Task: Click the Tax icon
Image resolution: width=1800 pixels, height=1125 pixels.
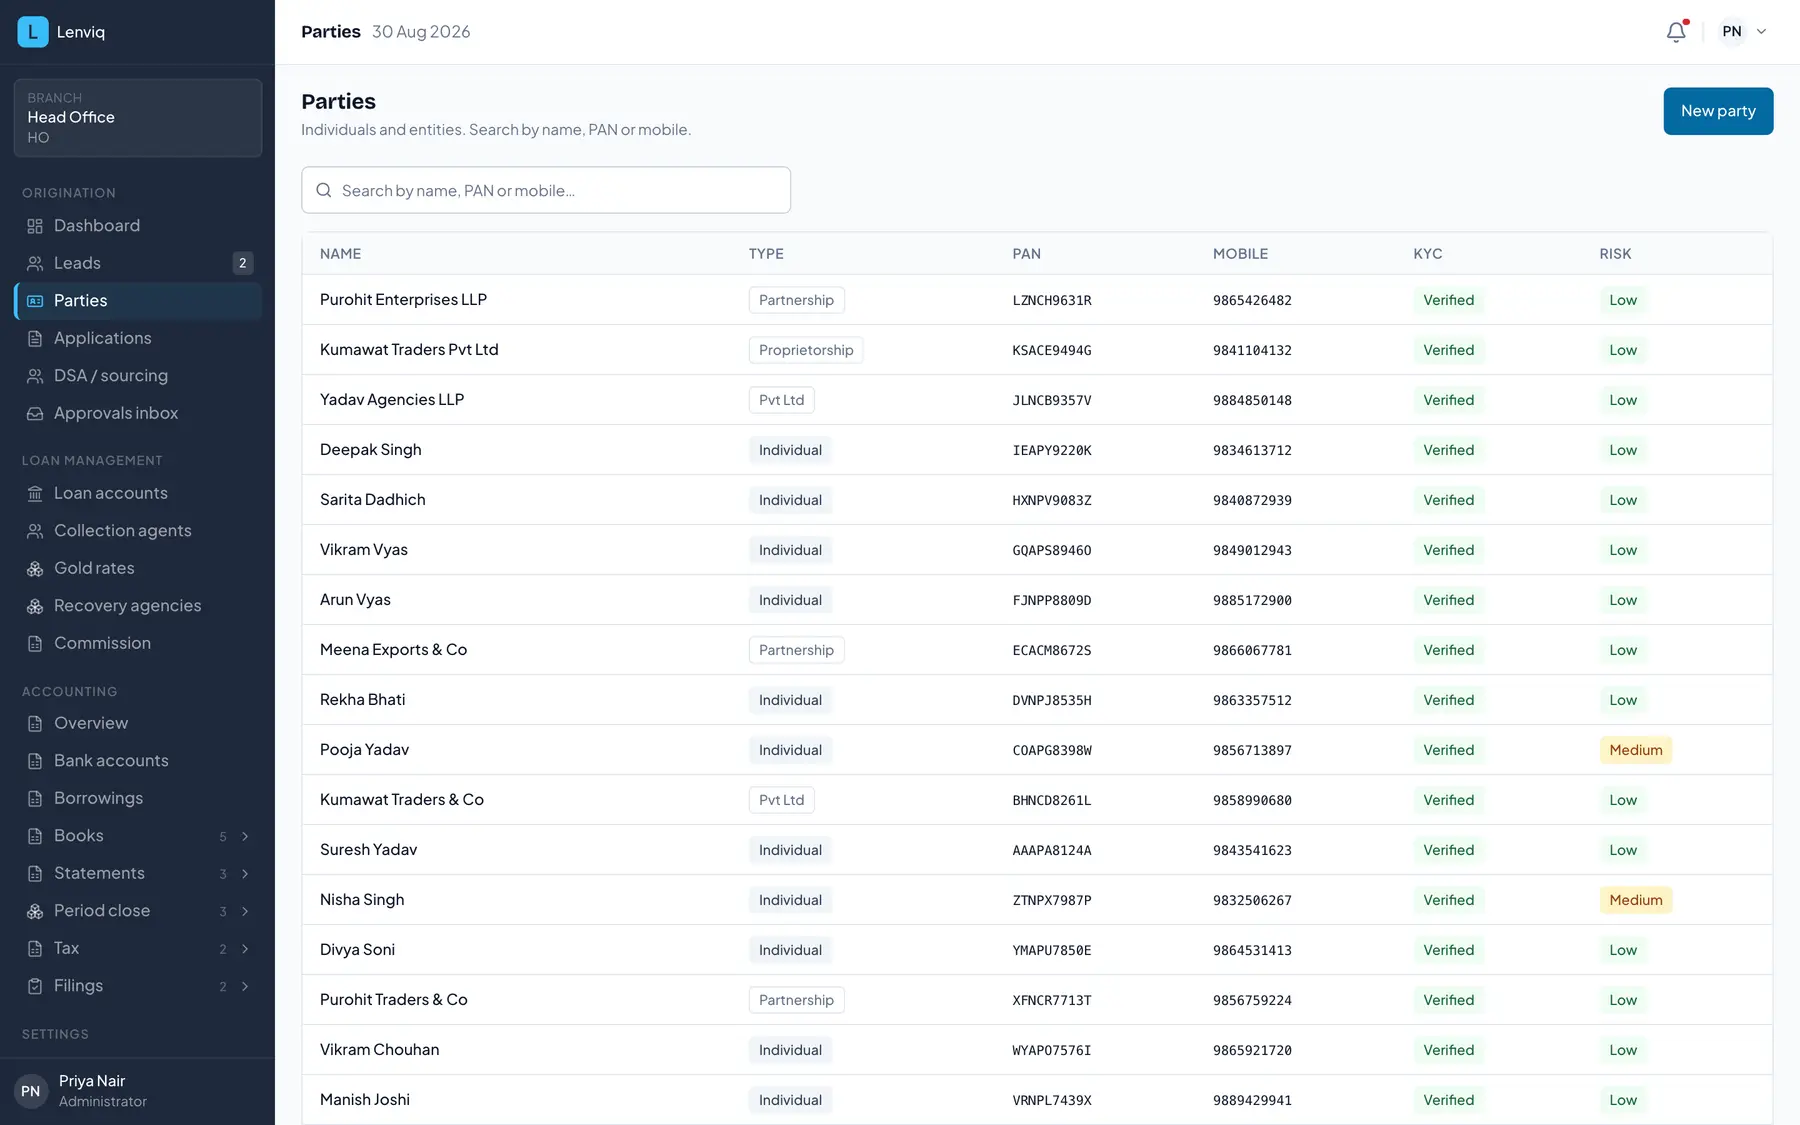Action: (35, 949)
